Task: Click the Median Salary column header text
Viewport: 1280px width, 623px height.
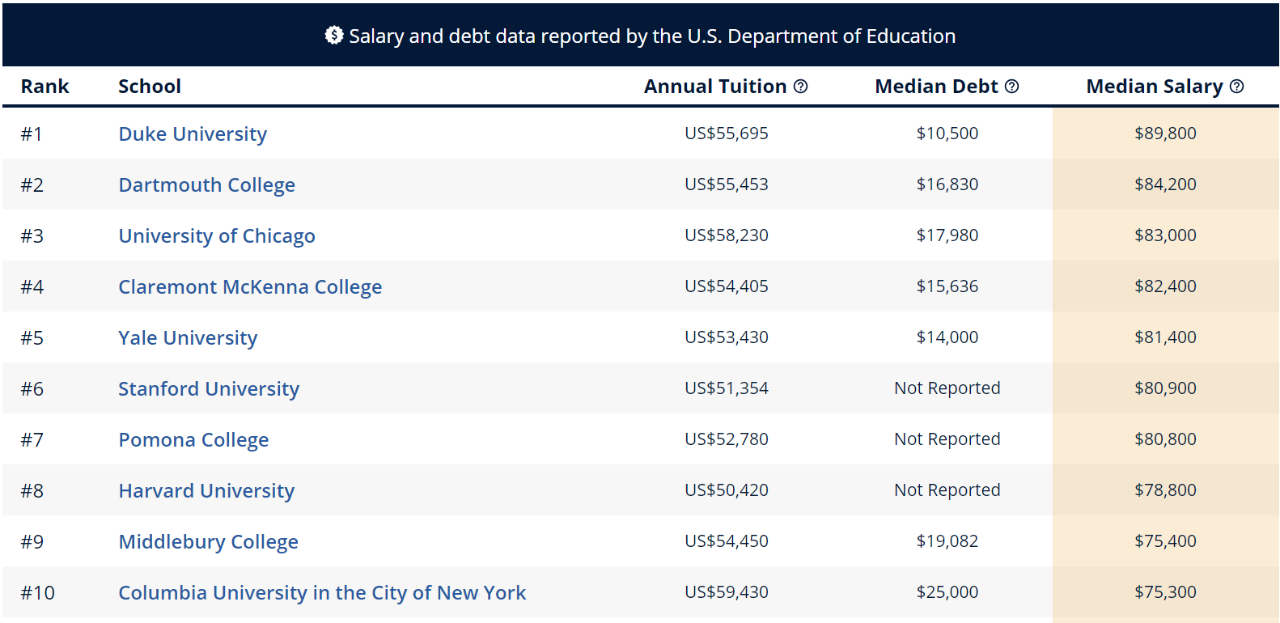Action: 1155,86
